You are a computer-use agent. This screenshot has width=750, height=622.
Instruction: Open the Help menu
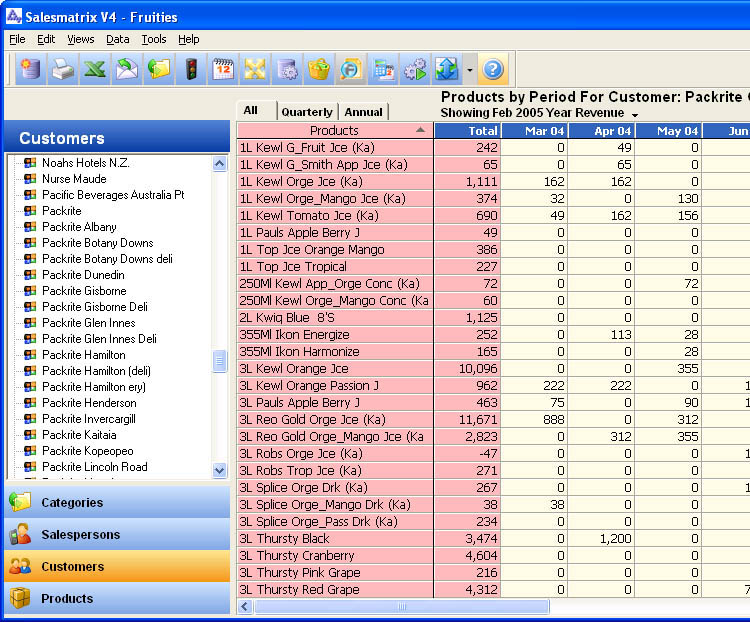(x=188, y=39)
